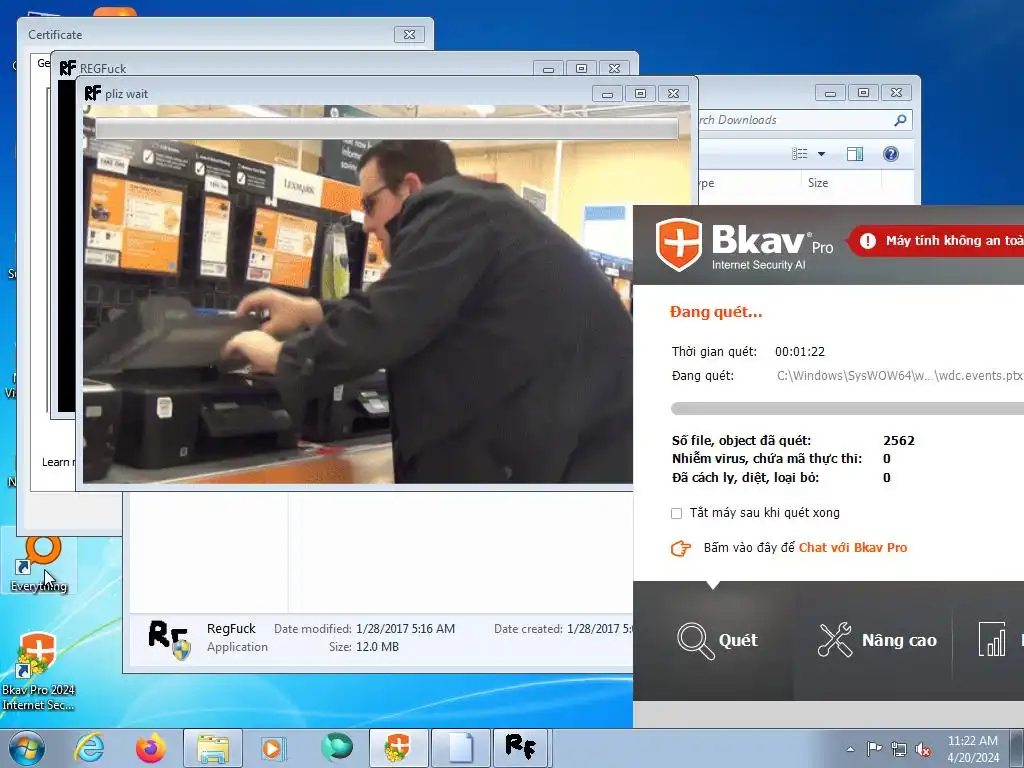Open clock showing 11:22 AM
Image resolution: width=1024 pixels, height=768 pixels.
tap(973, 749)
